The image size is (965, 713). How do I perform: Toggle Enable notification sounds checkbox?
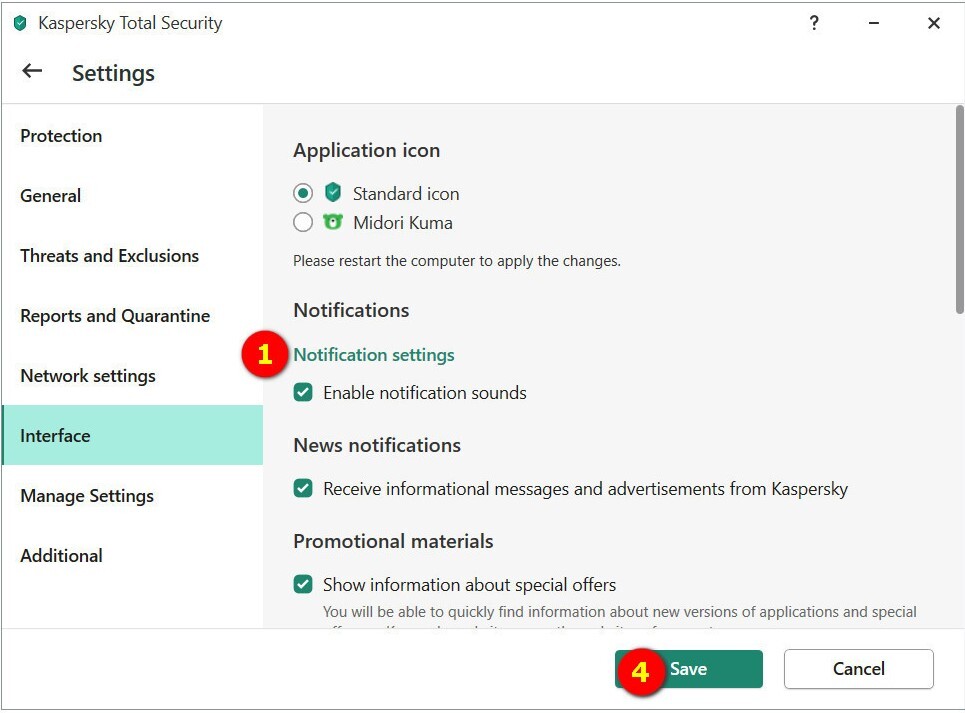[303, 392]
